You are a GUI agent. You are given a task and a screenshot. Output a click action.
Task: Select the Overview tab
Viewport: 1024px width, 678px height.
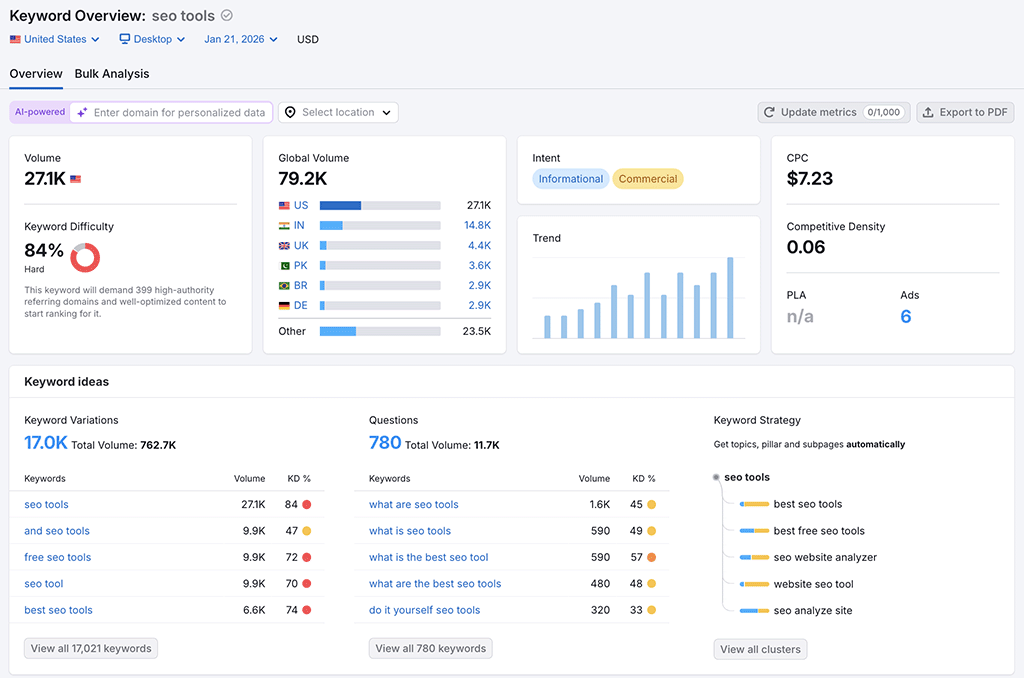coord(35,73)
